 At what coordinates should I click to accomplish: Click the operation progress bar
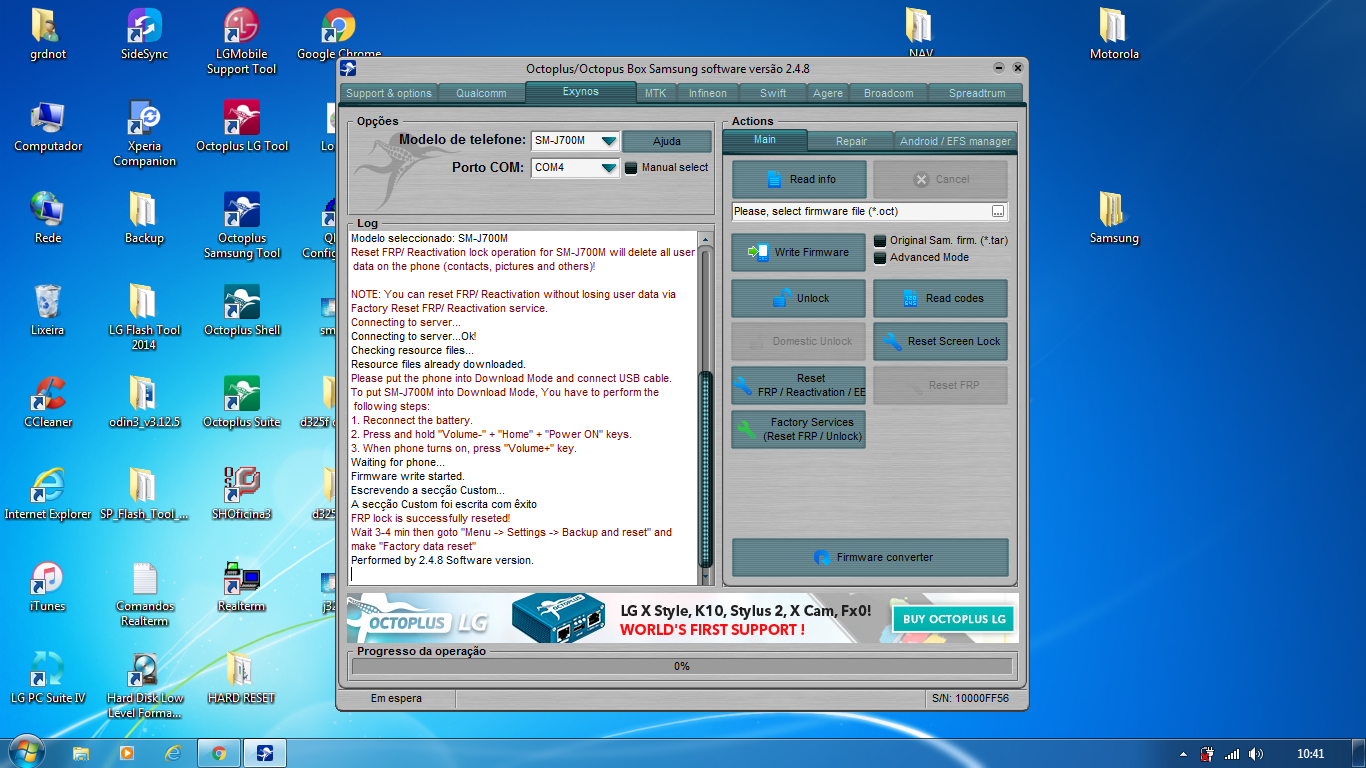[682, 666]
